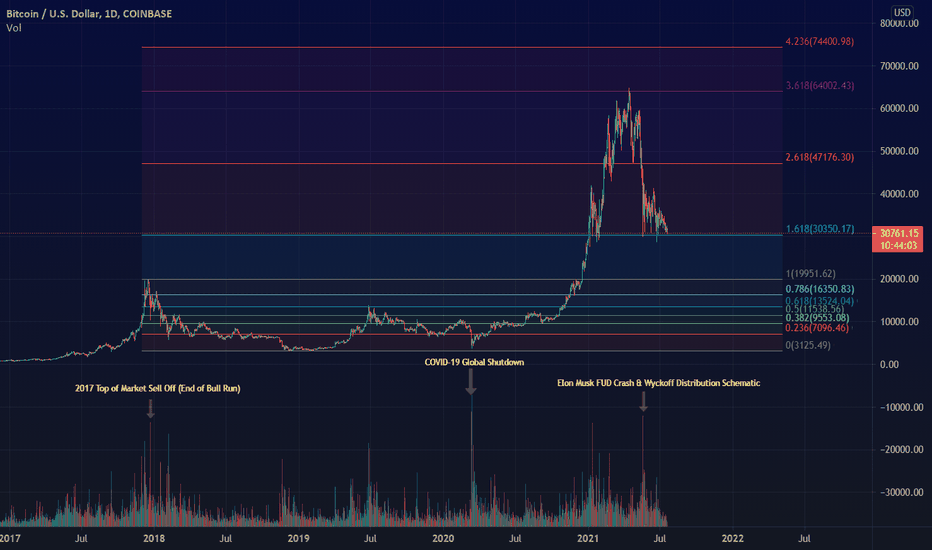Click the 2021 label on the time axis

coord(588,539)
